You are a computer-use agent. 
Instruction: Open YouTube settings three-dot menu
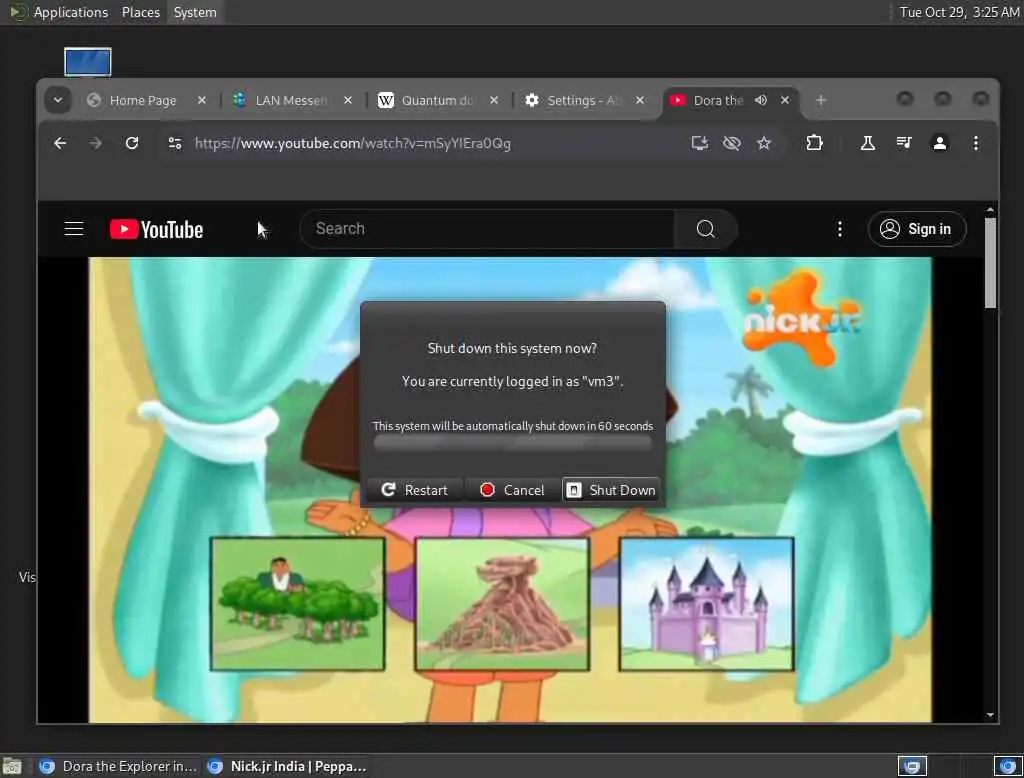coord(840,229)
